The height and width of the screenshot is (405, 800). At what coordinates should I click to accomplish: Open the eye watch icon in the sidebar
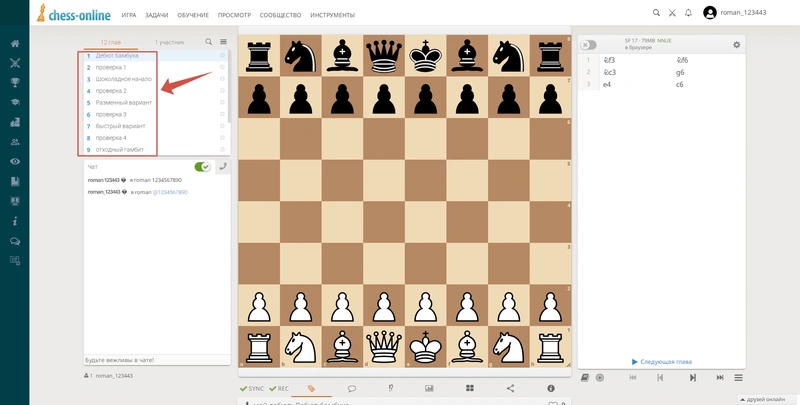[15, 162]
